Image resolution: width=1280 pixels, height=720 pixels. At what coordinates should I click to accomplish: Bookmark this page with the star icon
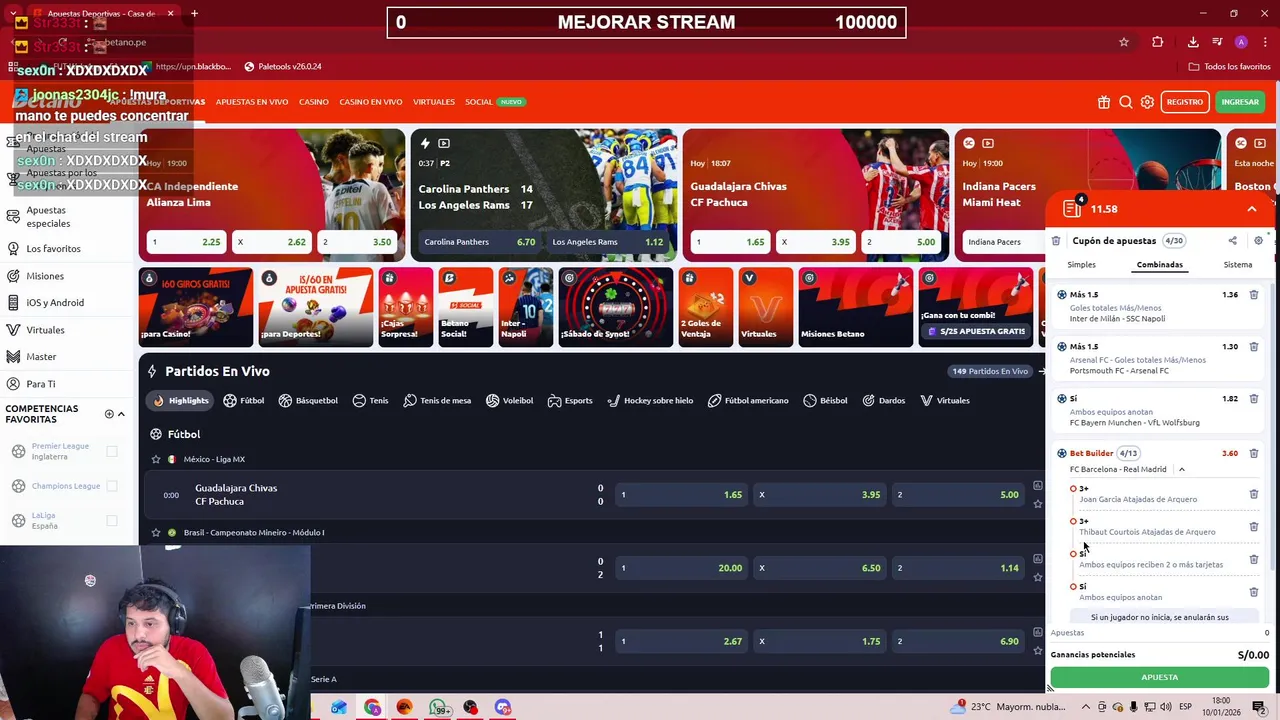[1124, 42]
